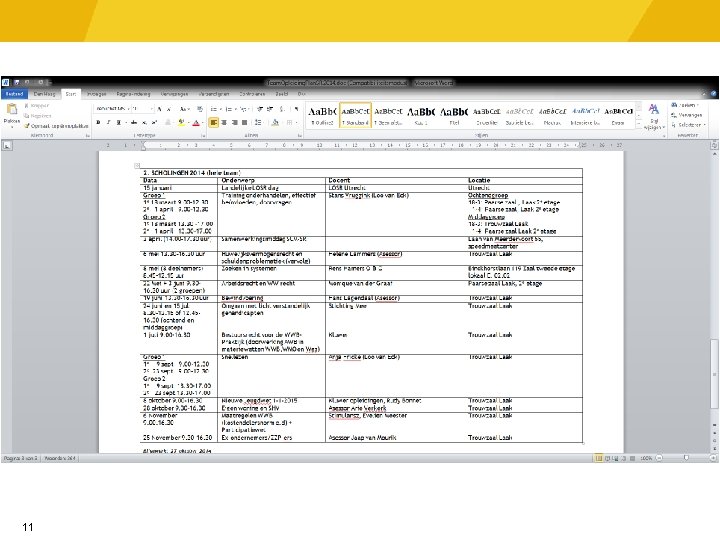Select align right

[x=235, y=123]
